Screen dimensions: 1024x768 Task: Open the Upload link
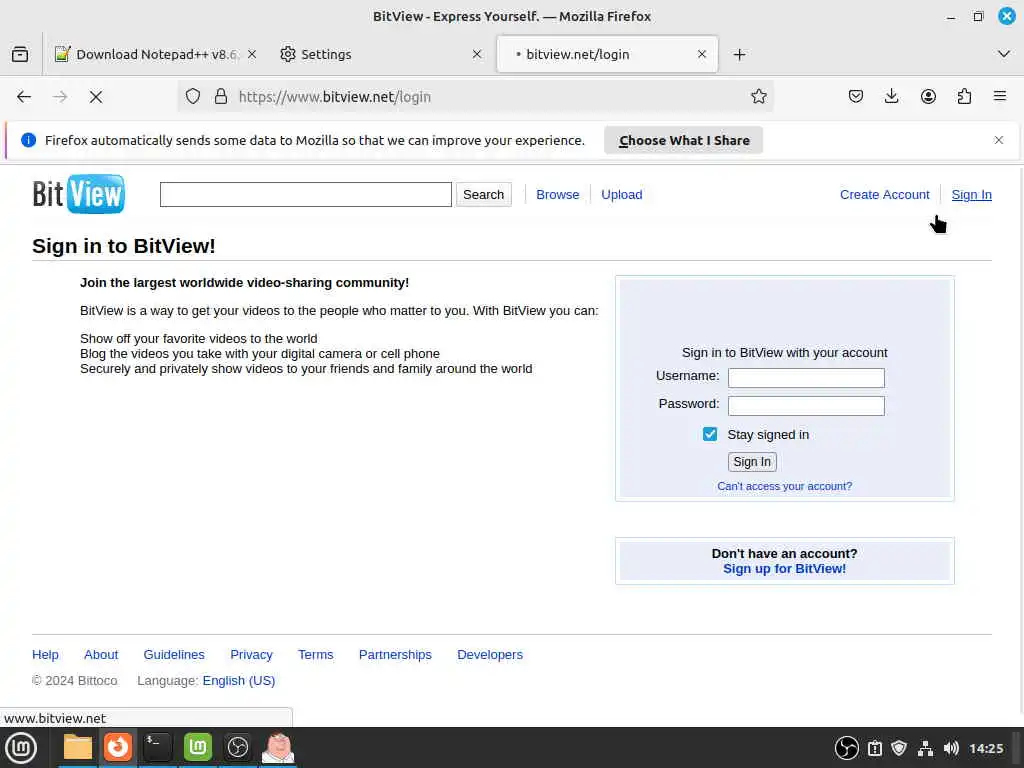click(x=622, y=195)
